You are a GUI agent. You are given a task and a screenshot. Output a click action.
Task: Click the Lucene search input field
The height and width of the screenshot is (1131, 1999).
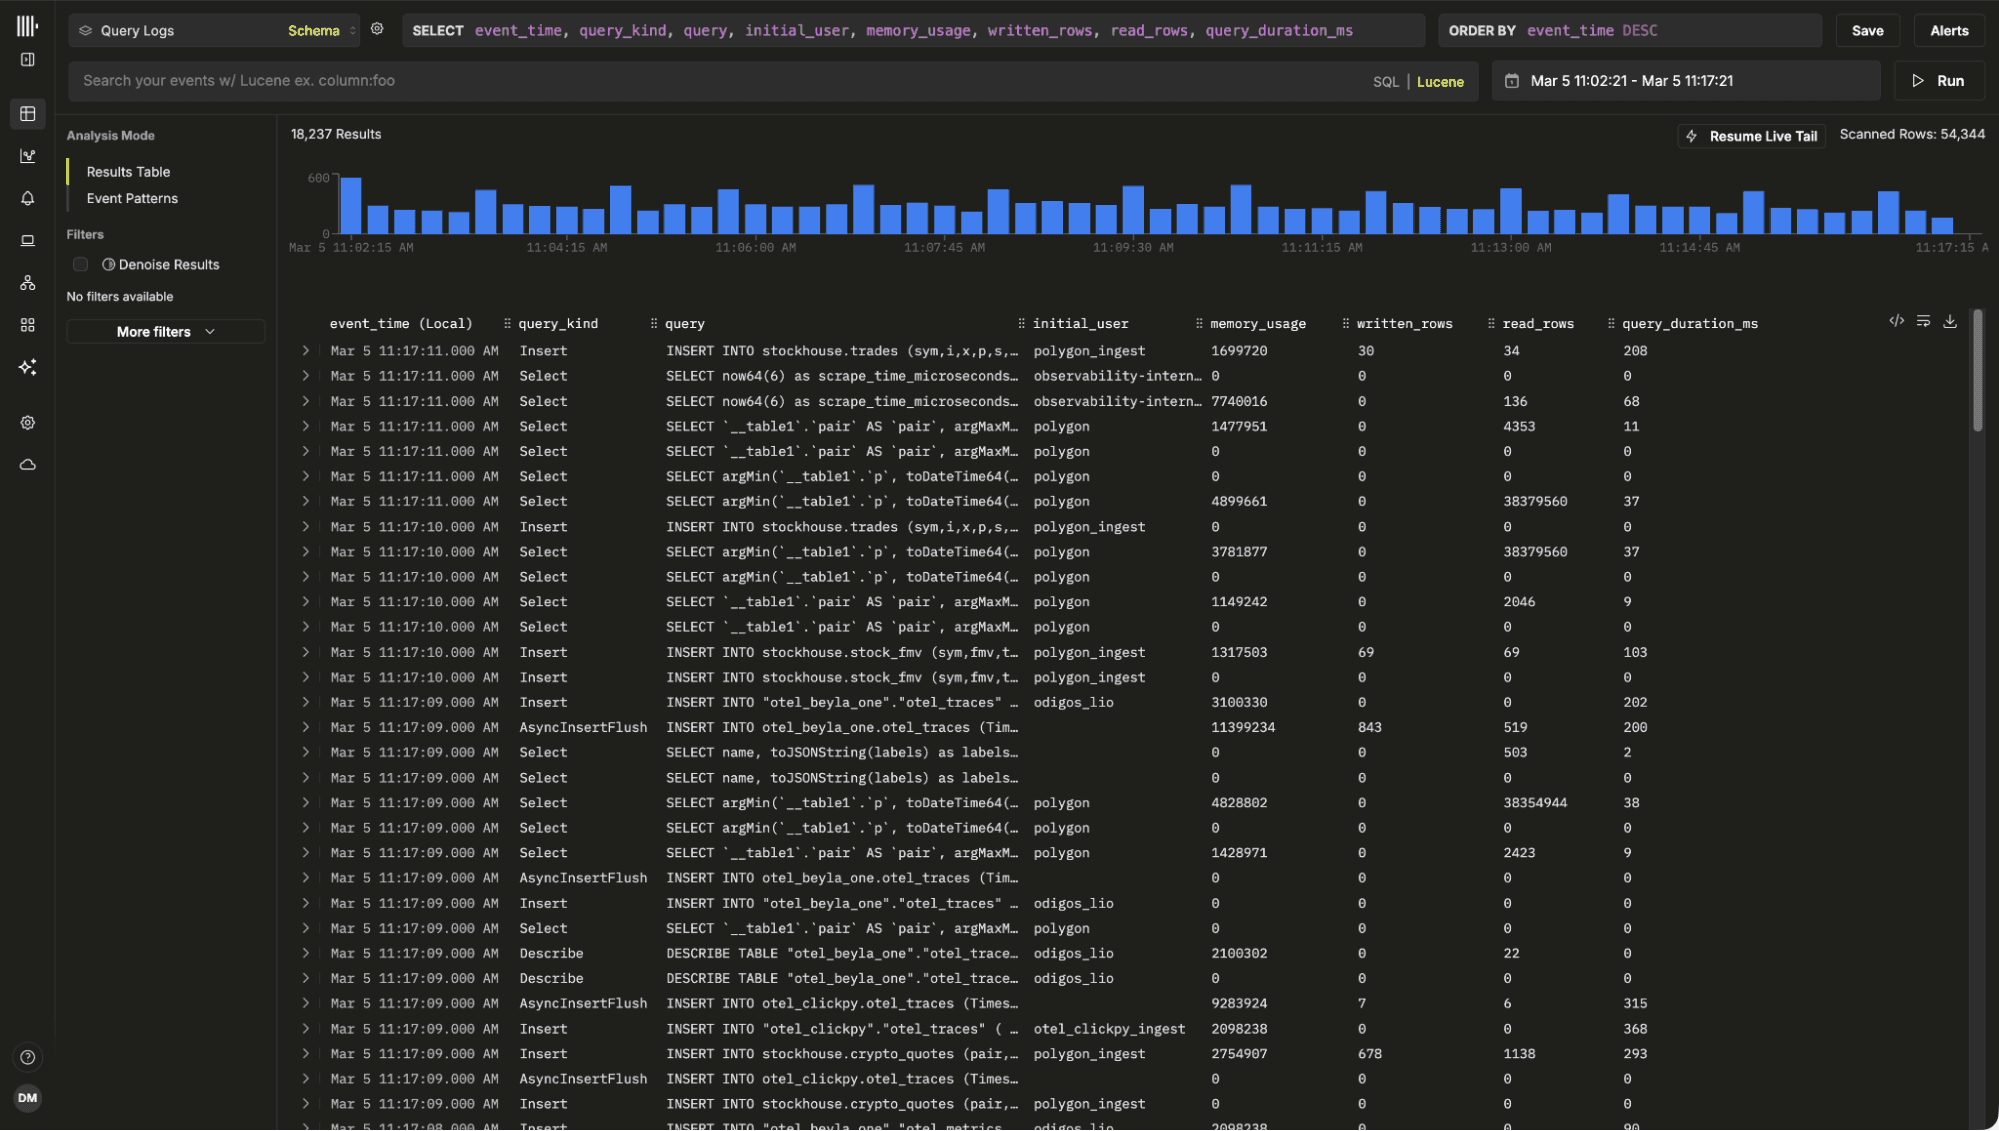(x=700, y=81)
